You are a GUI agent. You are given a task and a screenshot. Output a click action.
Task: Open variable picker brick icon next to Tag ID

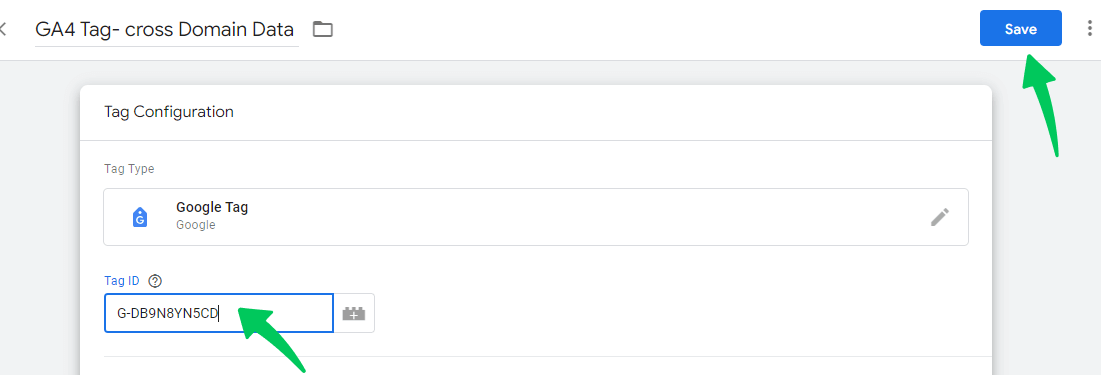tap(354, 313)
